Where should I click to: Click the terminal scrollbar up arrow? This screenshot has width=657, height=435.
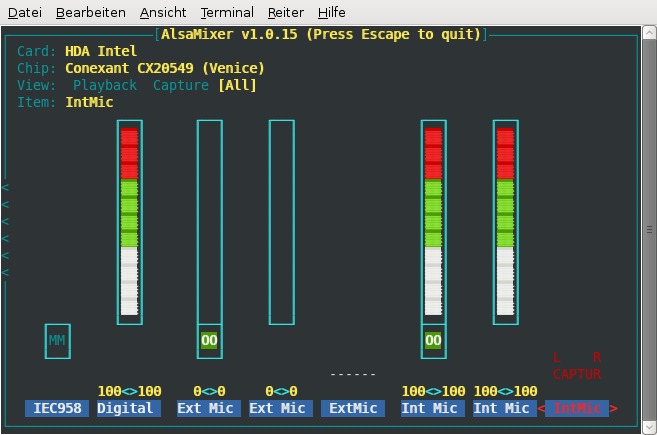pos(649,33)
